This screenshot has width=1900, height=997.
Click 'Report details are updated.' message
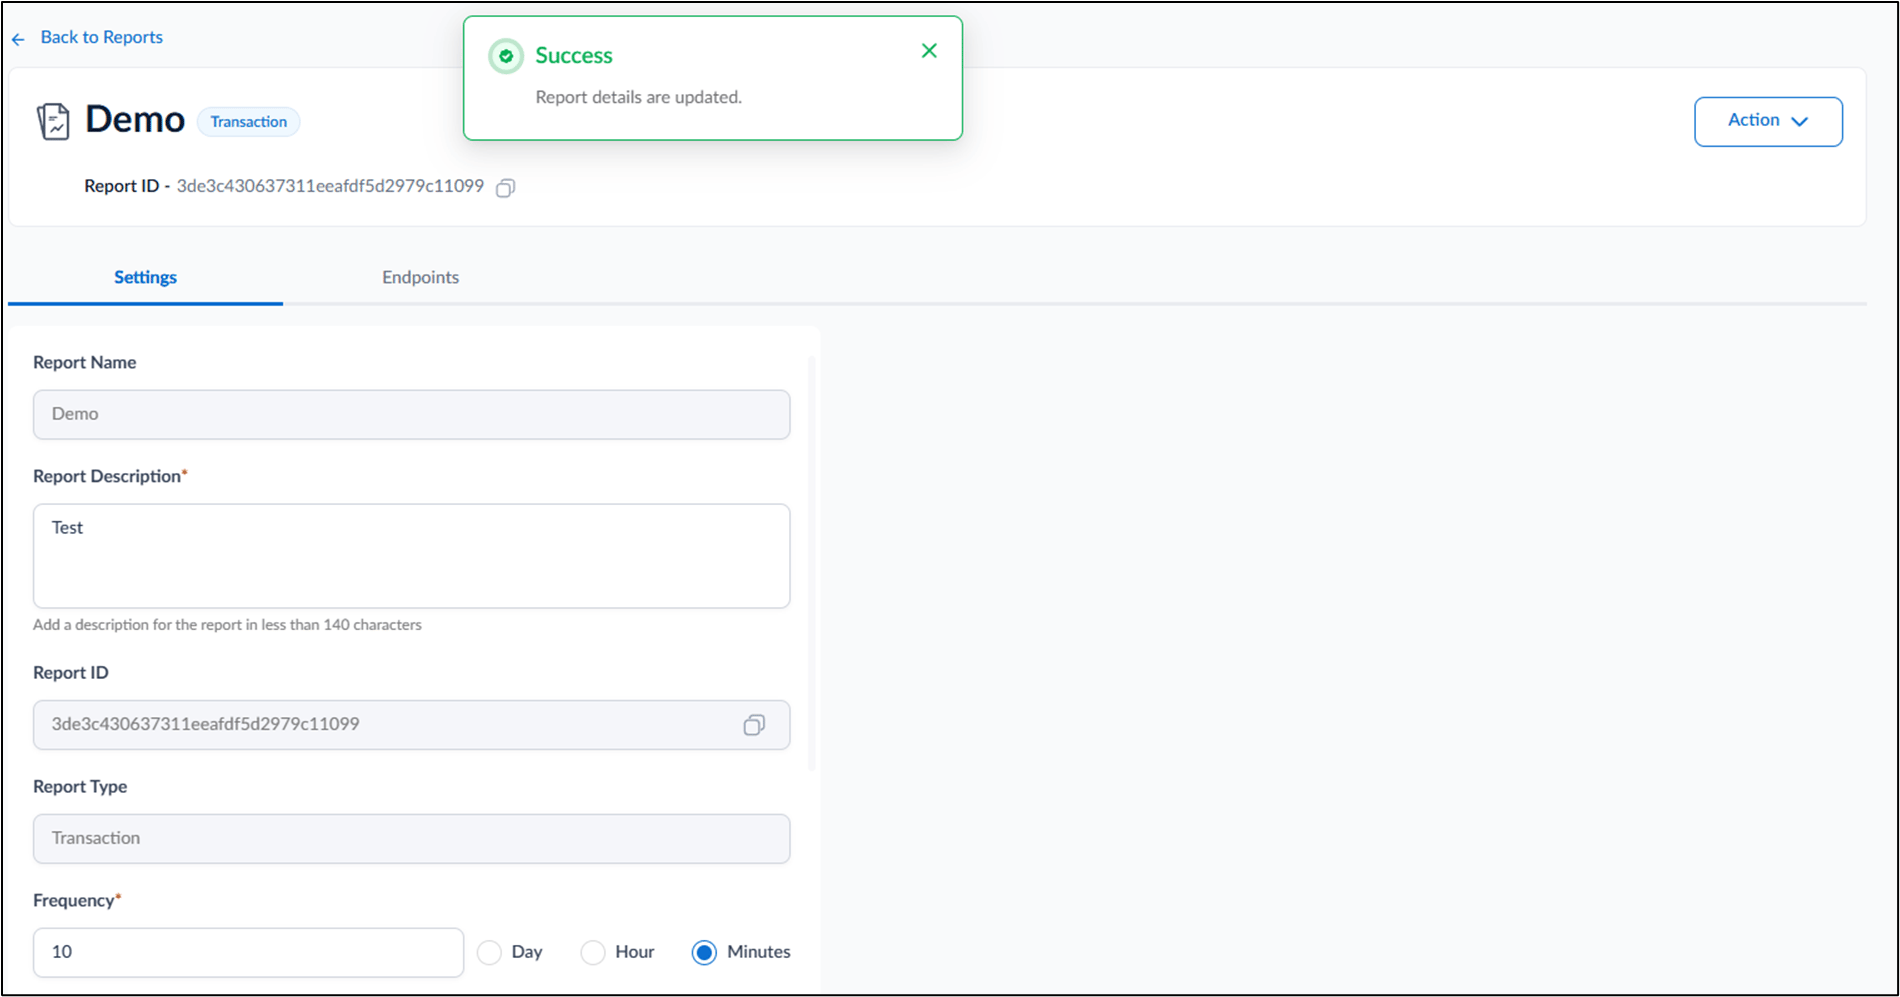pos(638,97)
